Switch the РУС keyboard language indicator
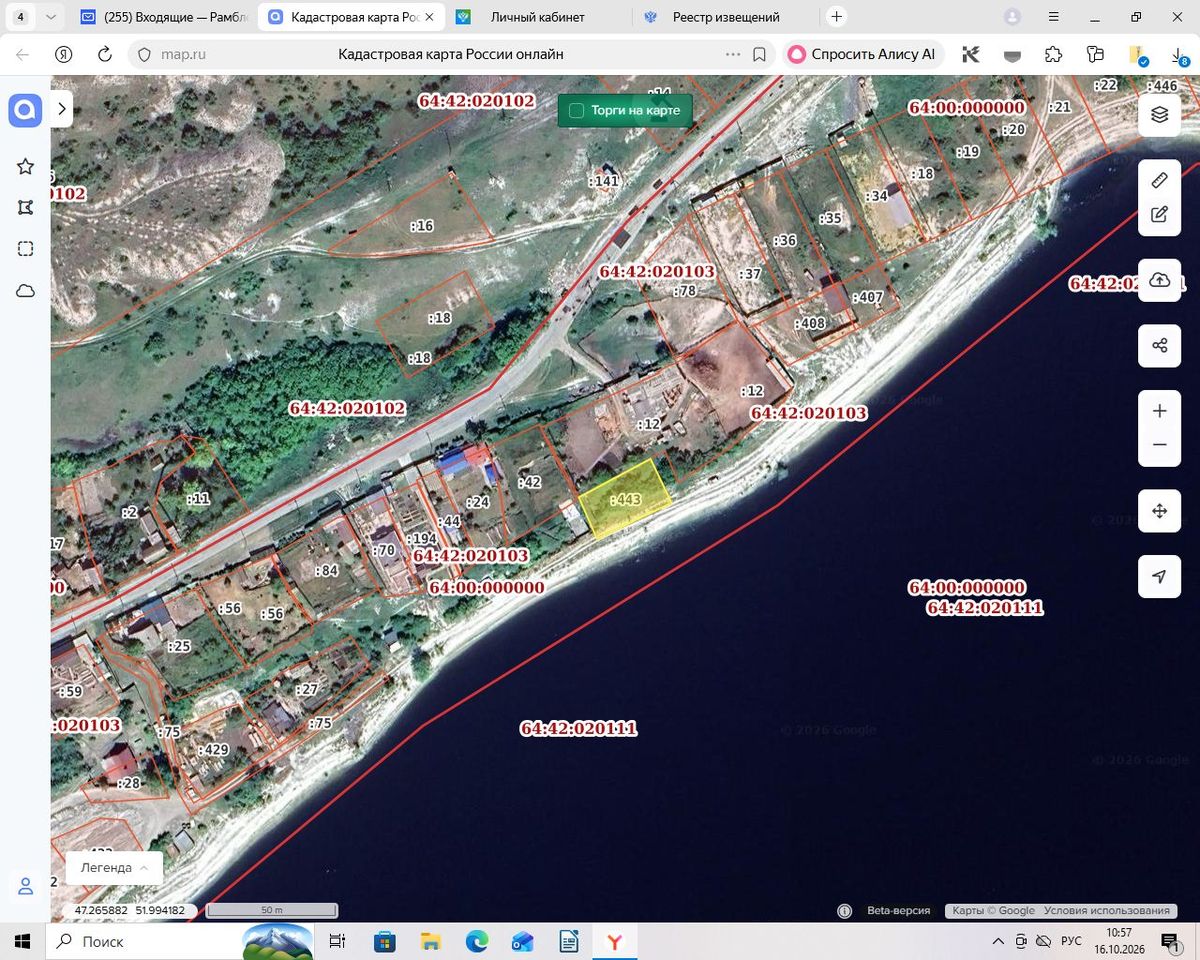This screenshot has width=1200, height=960. (x=1071, y=942)
